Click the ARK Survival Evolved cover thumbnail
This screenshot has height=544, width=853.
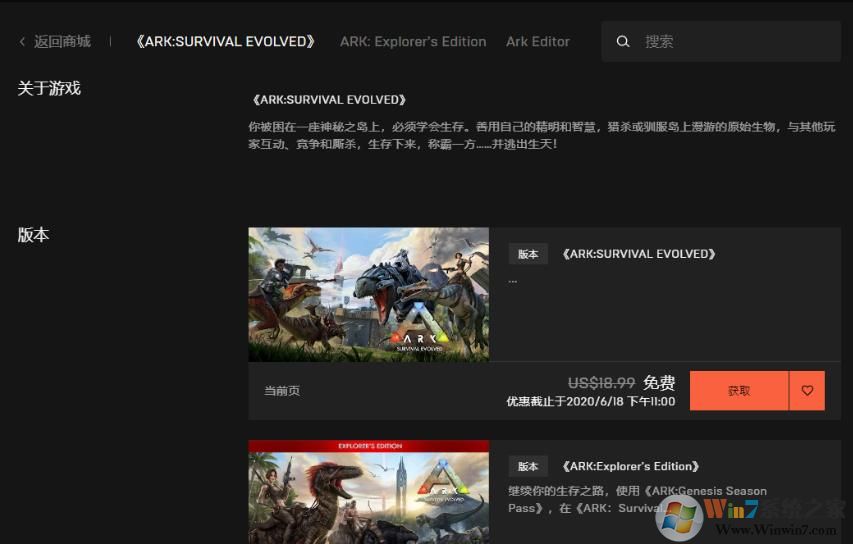[x=369, y=294]
